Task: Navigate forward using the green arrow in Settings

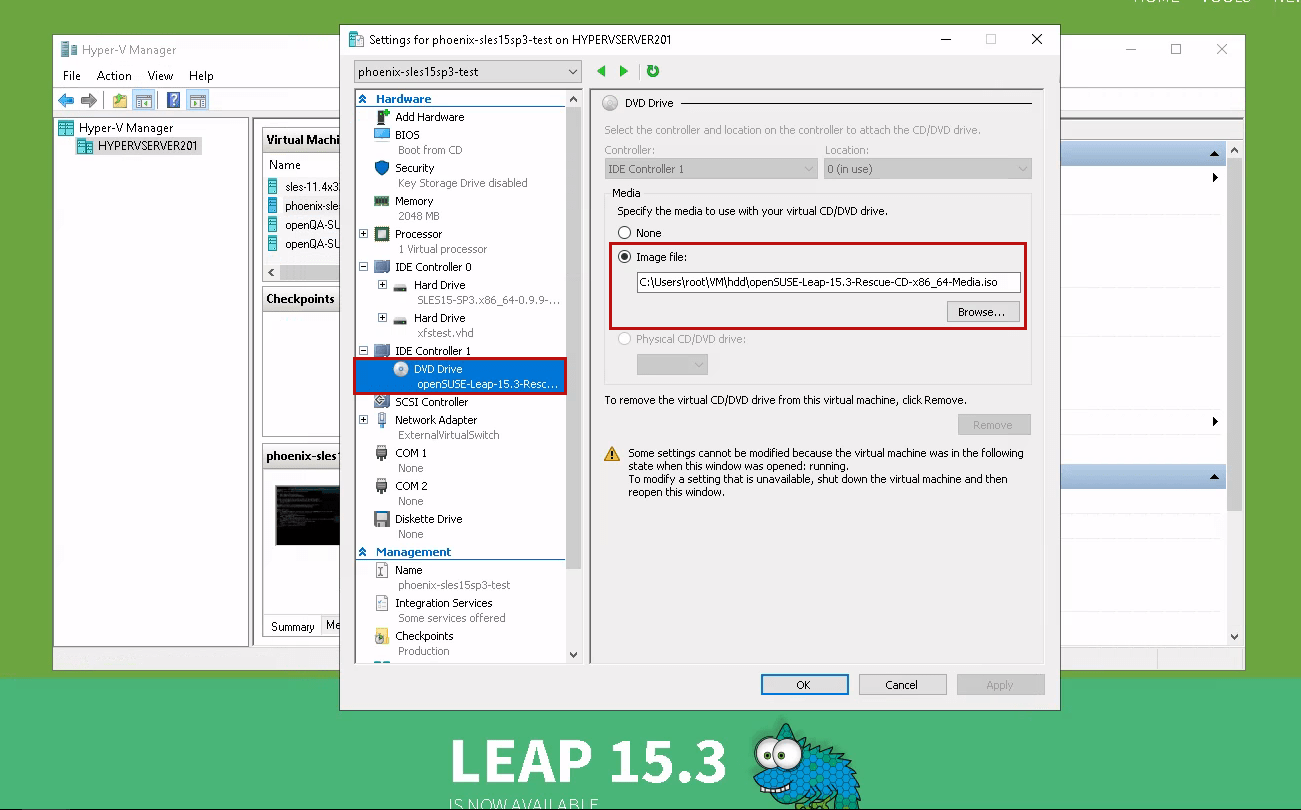Action: coord(622,71)
